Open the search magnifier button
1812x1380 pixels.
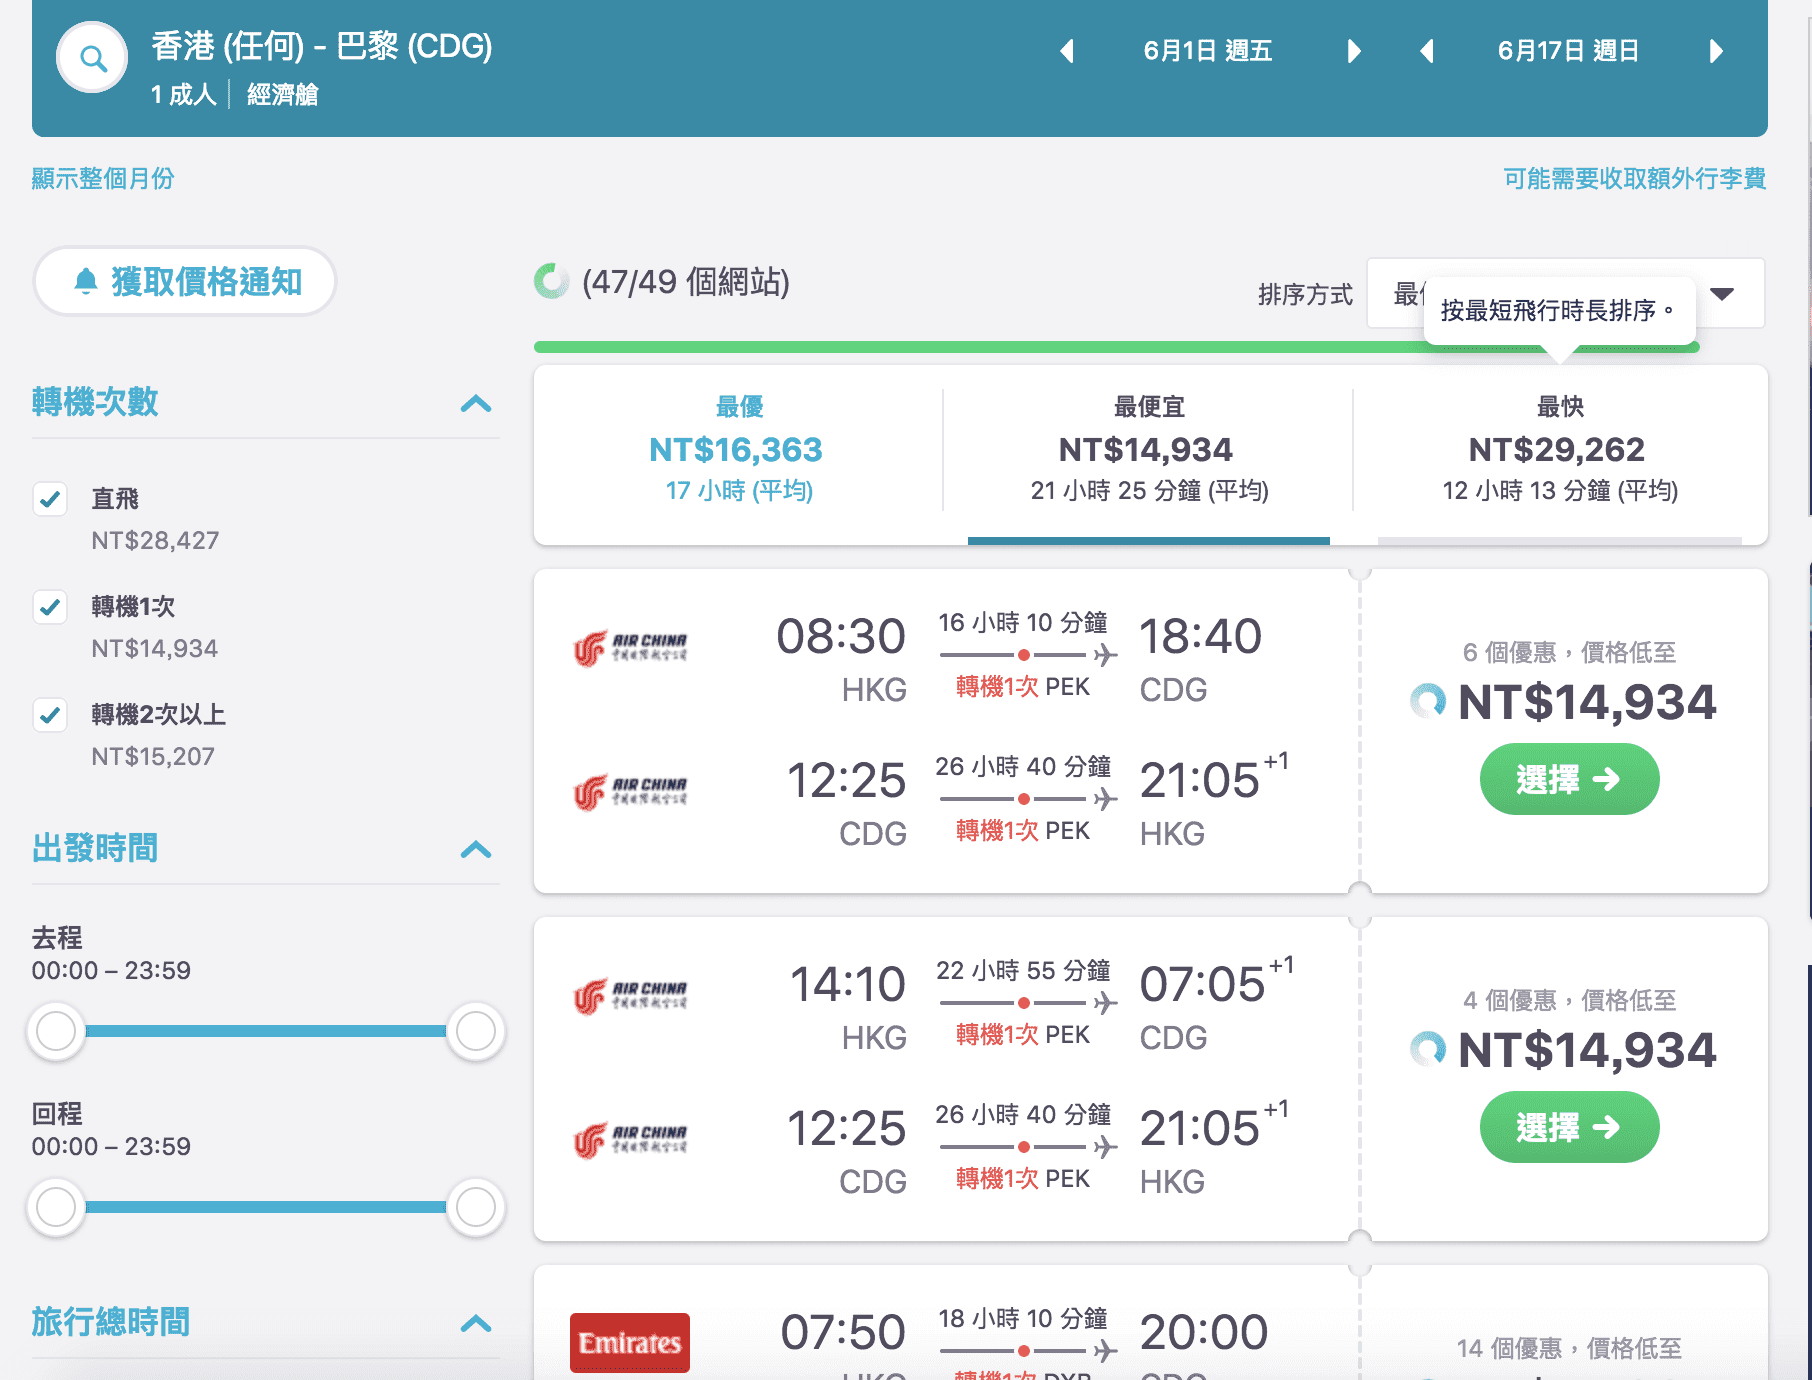pyautogui.click(x=92, y=58)
